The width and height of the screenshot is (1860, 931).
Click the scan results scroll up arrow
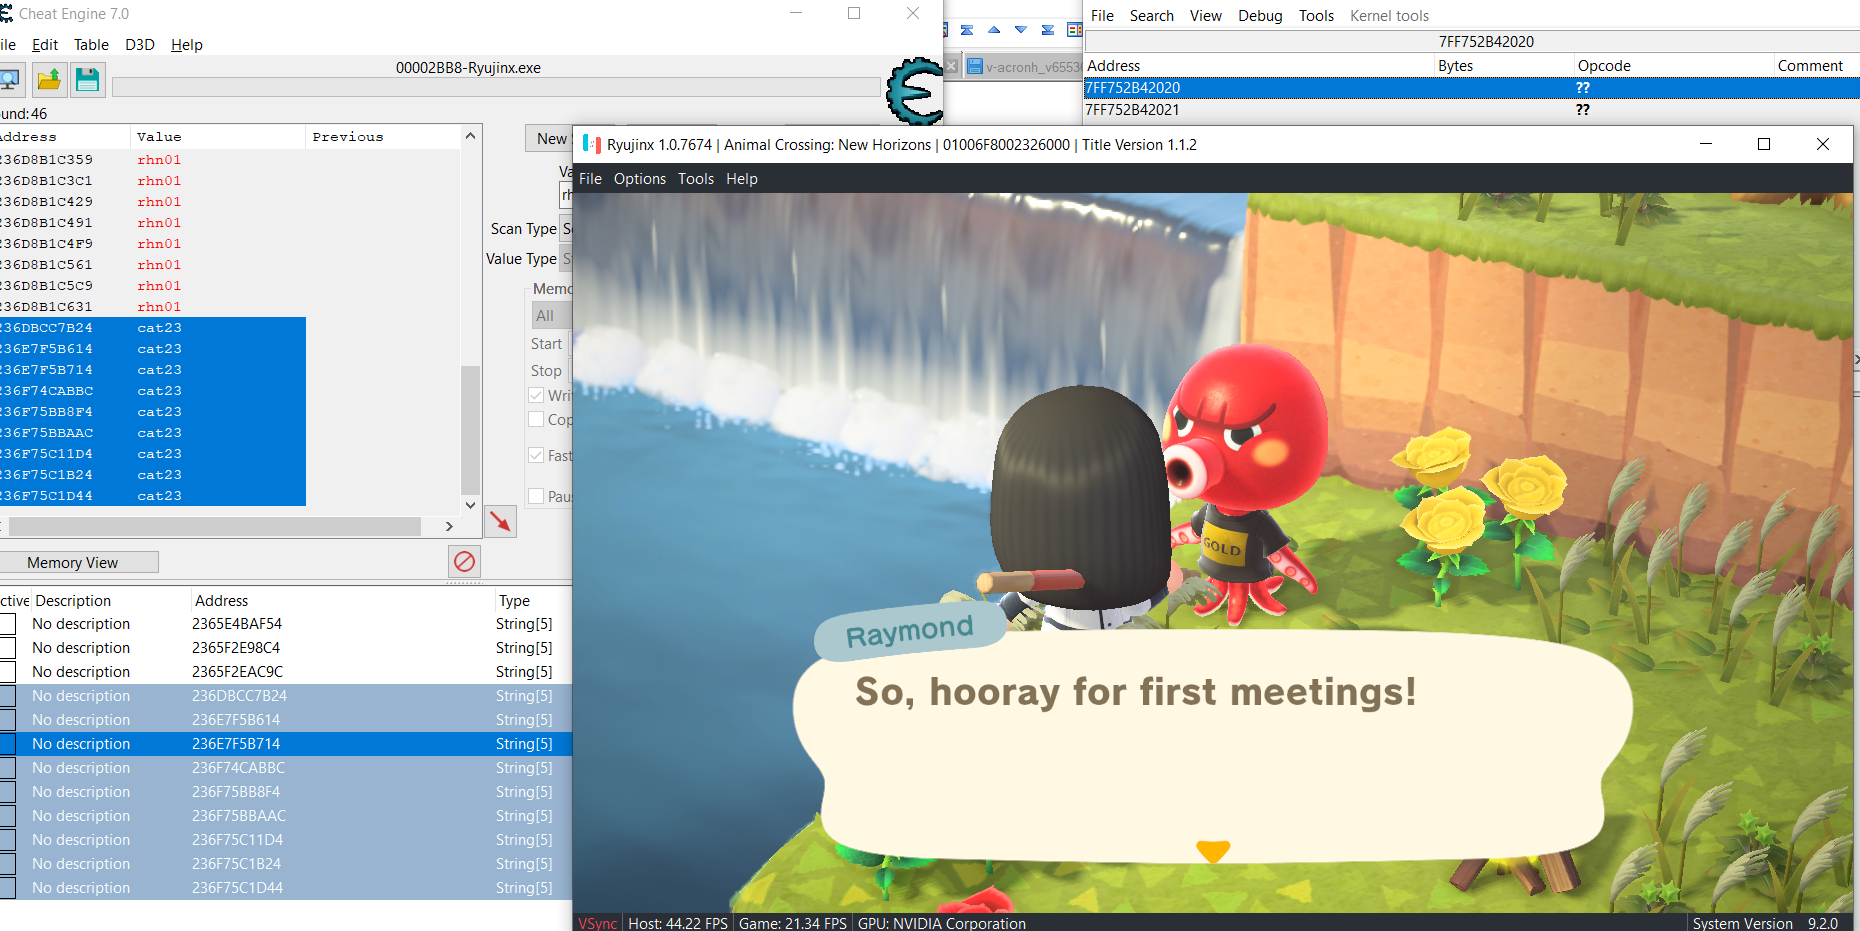tap(470, 135)
